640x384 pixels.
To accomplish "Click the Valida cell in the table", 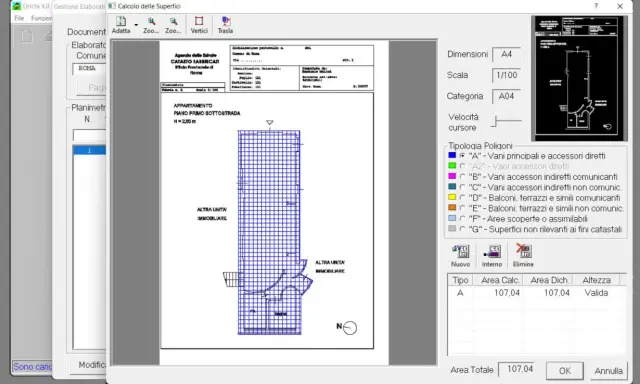I will tap(596, 293).
